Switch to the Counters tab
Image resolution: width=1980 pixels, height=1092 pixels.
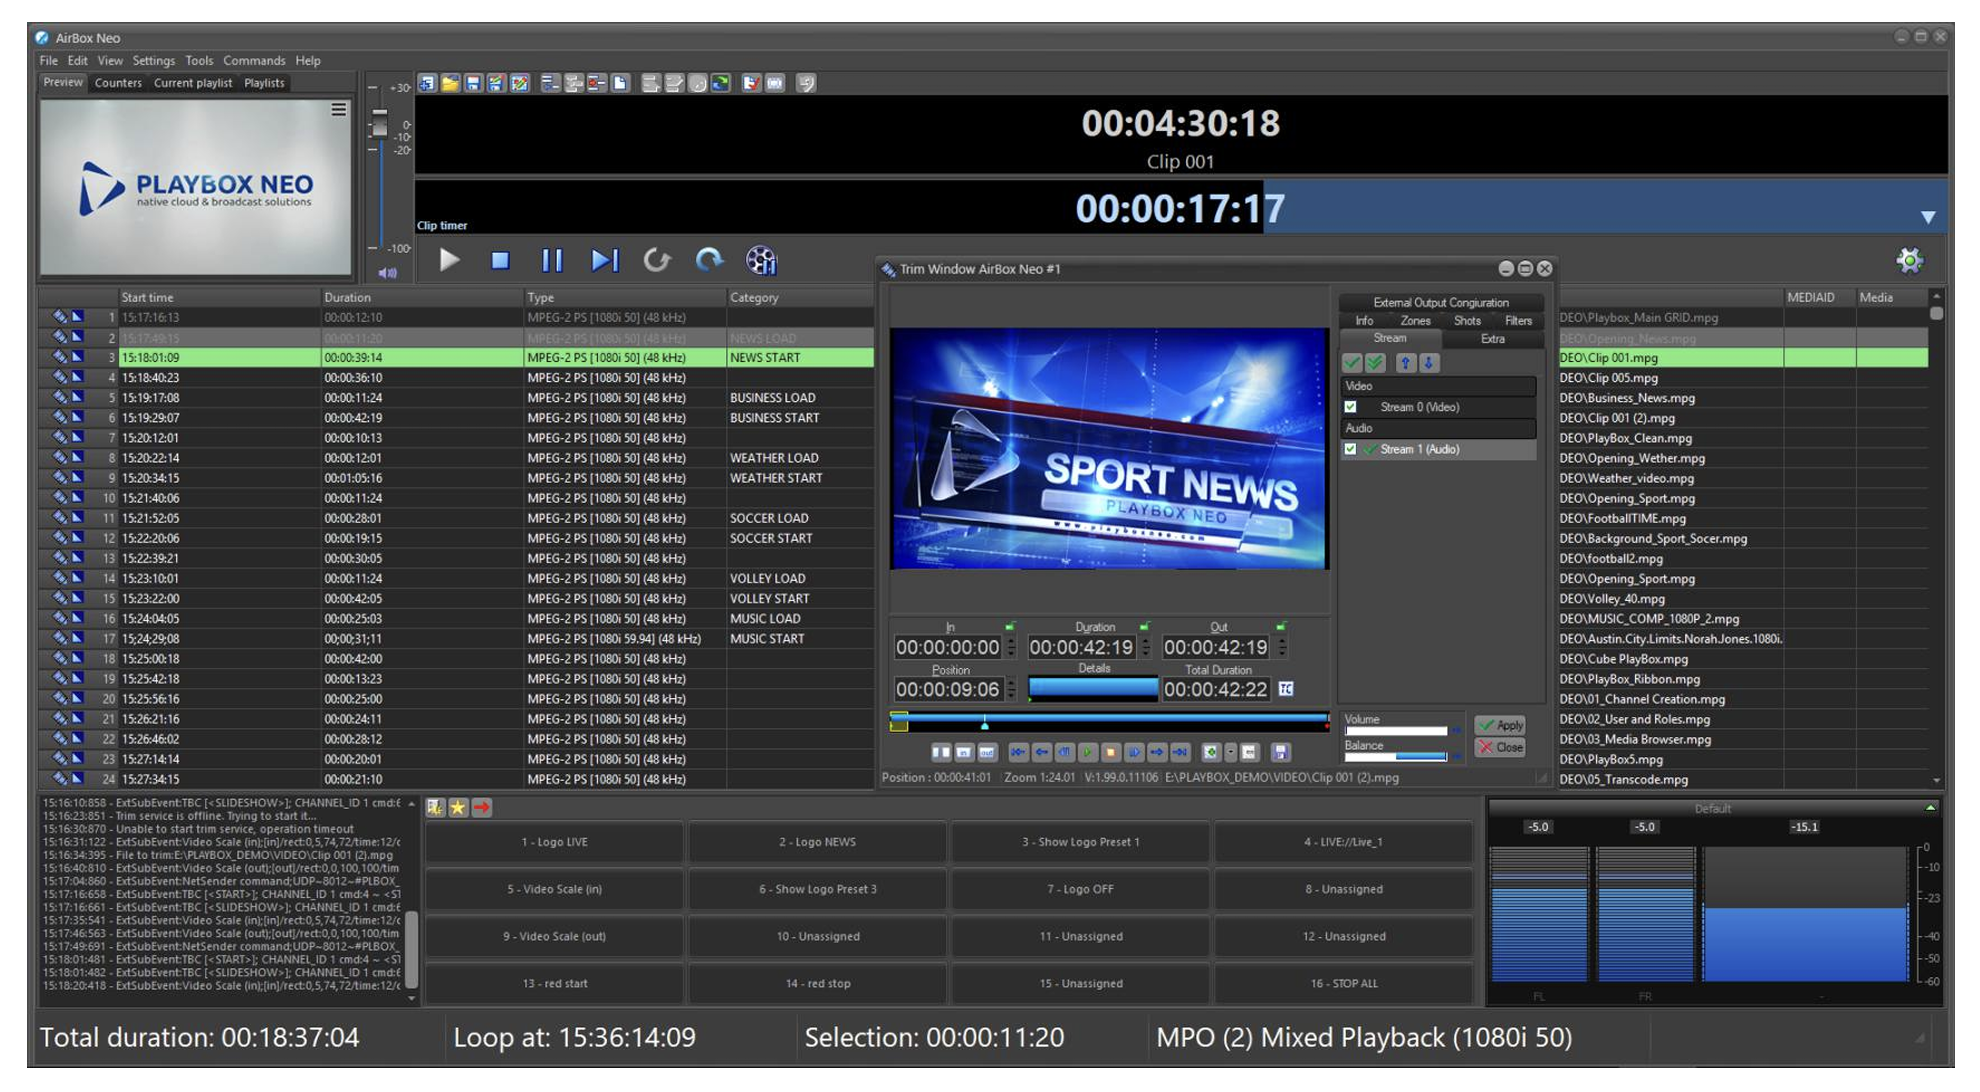click(x=118, y=83)
